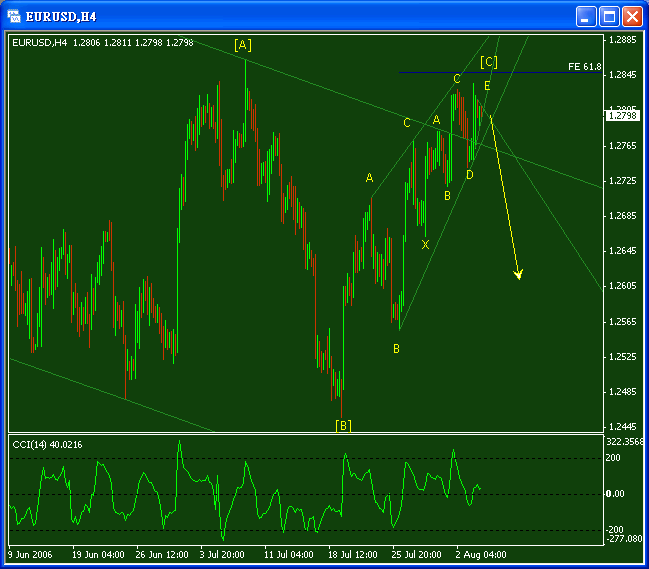Screen dimensions: 649x569
Task: Click the [B] wave label
Action: click(343, 425)
